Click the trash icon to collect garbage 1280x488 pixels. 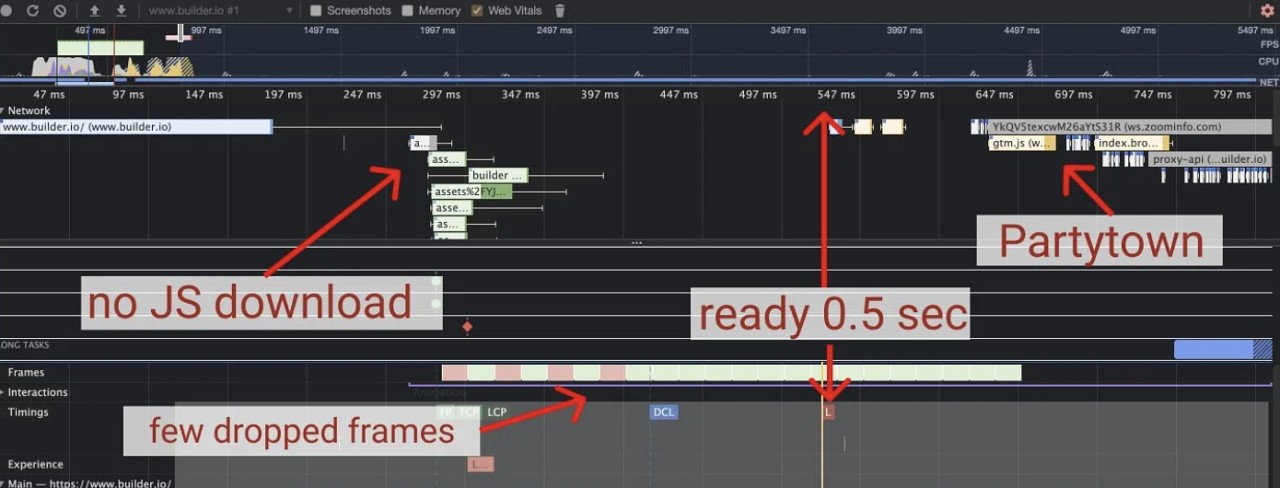[x=560, y=11]
